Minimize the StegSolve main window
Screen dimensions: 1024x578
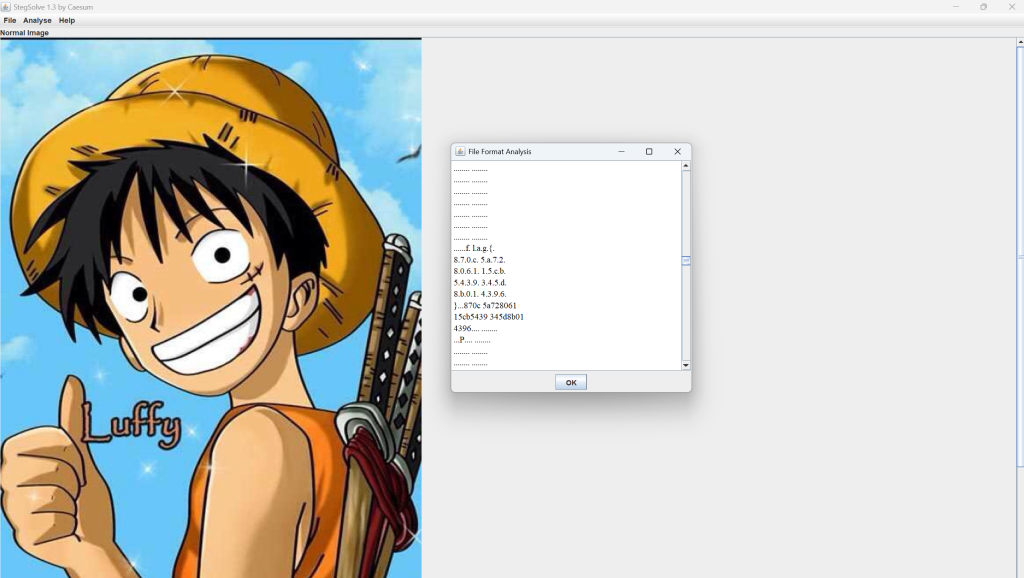click(956, 7)
